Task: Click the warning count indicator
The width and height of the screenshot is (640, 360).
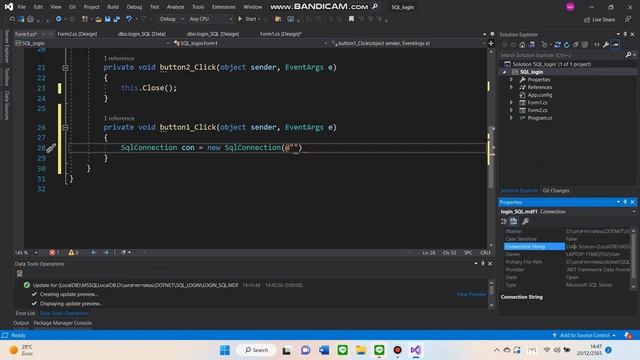Action: (73, 253)
